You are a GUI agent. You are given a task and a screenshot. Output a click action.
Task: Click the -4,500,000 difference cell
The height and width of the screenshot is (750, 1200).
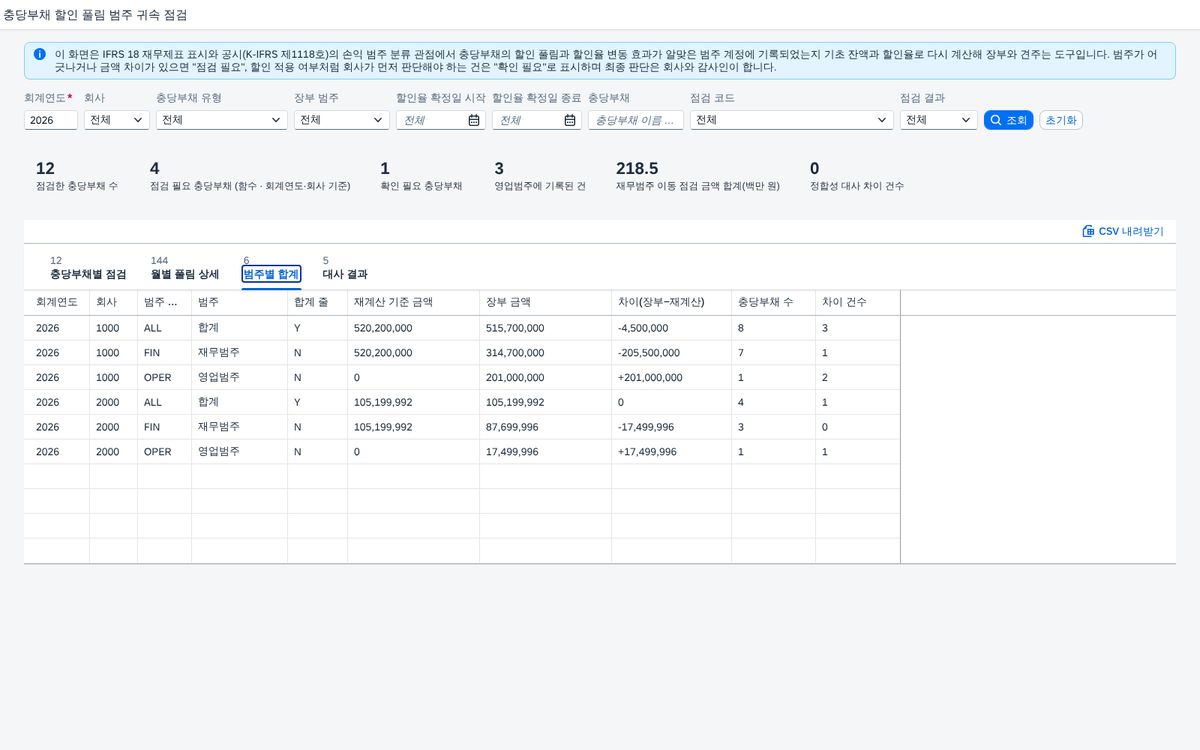click(x=671, y=328)
